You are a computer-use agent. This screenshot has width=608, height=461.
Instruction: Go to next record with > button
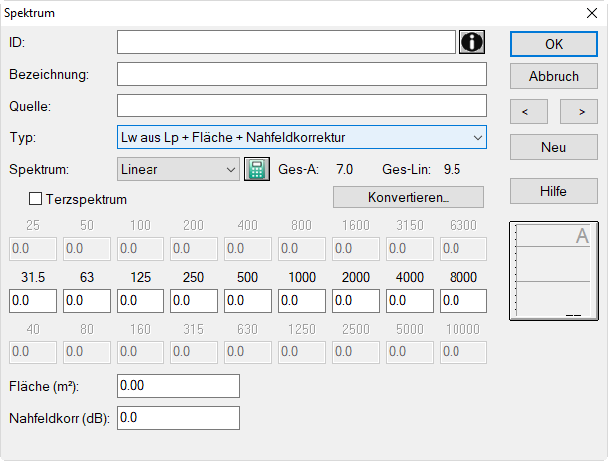click(x=579, y=112)
